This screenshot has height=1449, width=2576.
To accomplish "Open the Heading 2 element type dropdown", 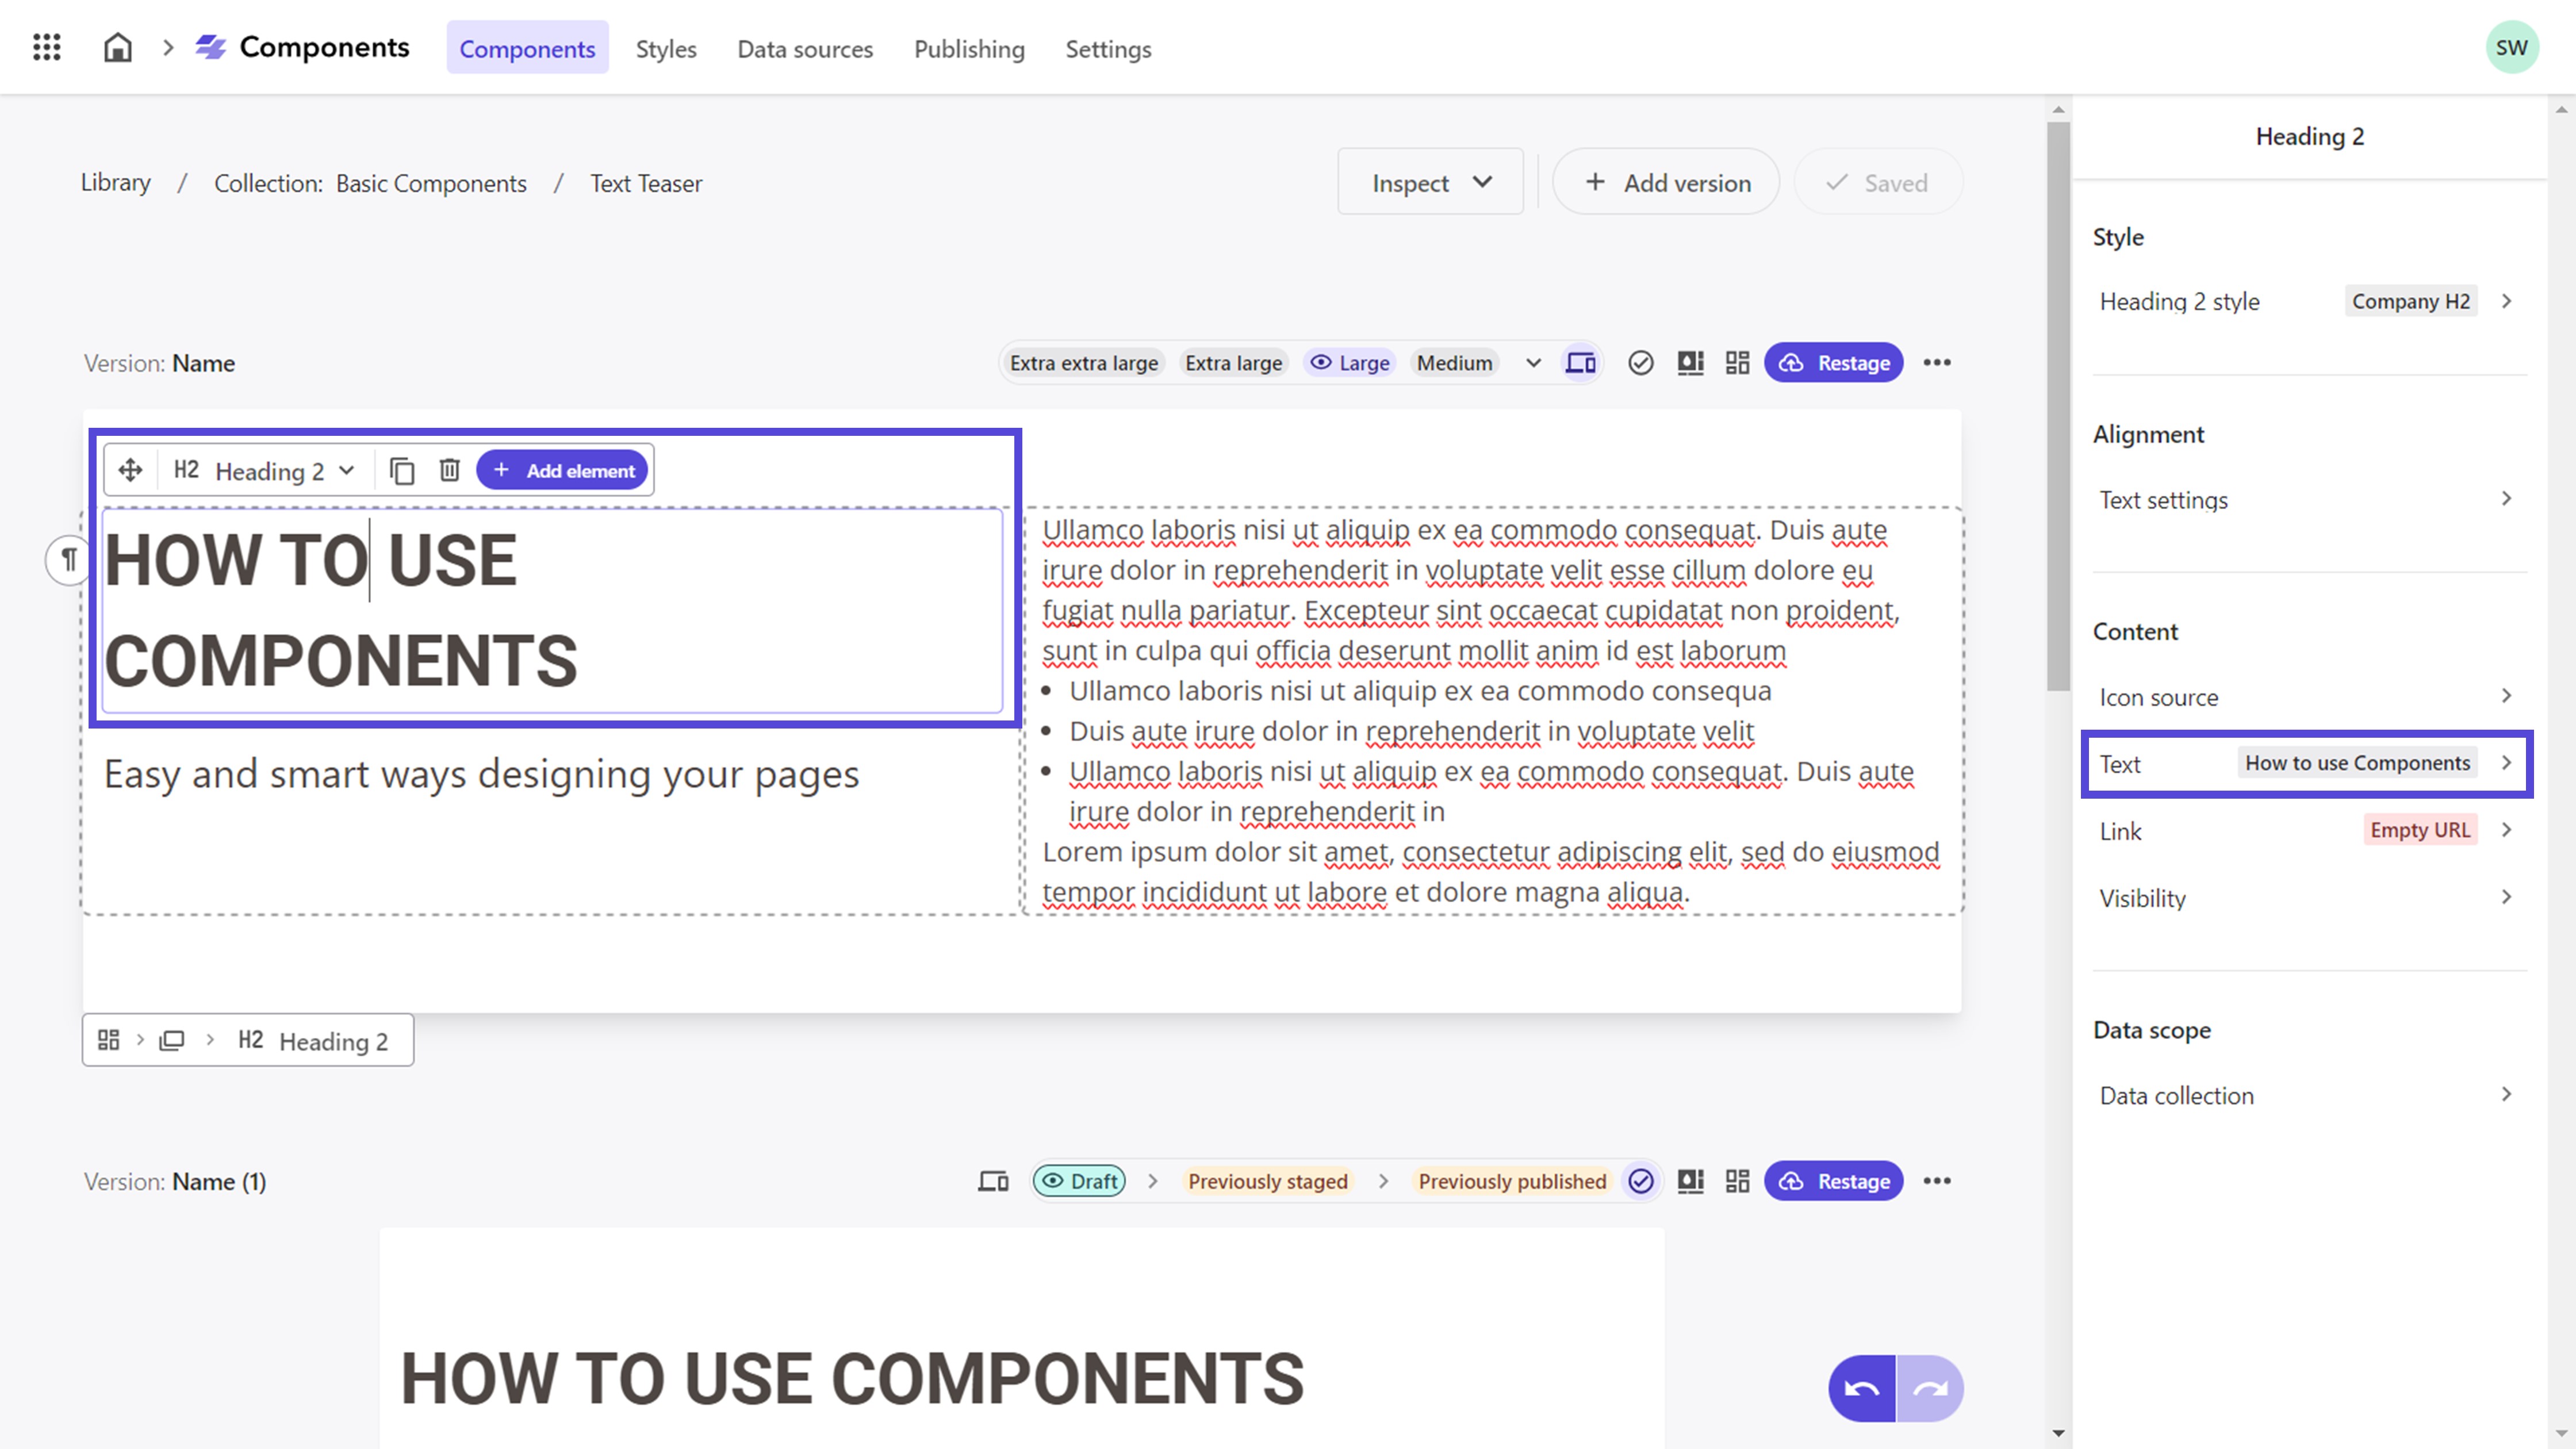I will coord(347,470).
